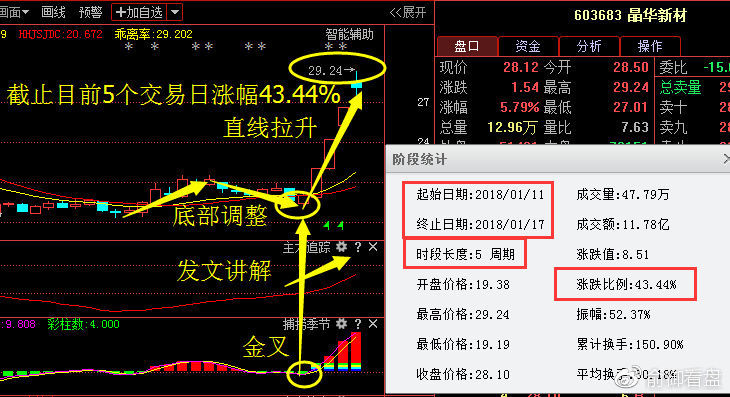
Task: Close the 捕捞季节 indicator panel
Action: pos(373,324)
